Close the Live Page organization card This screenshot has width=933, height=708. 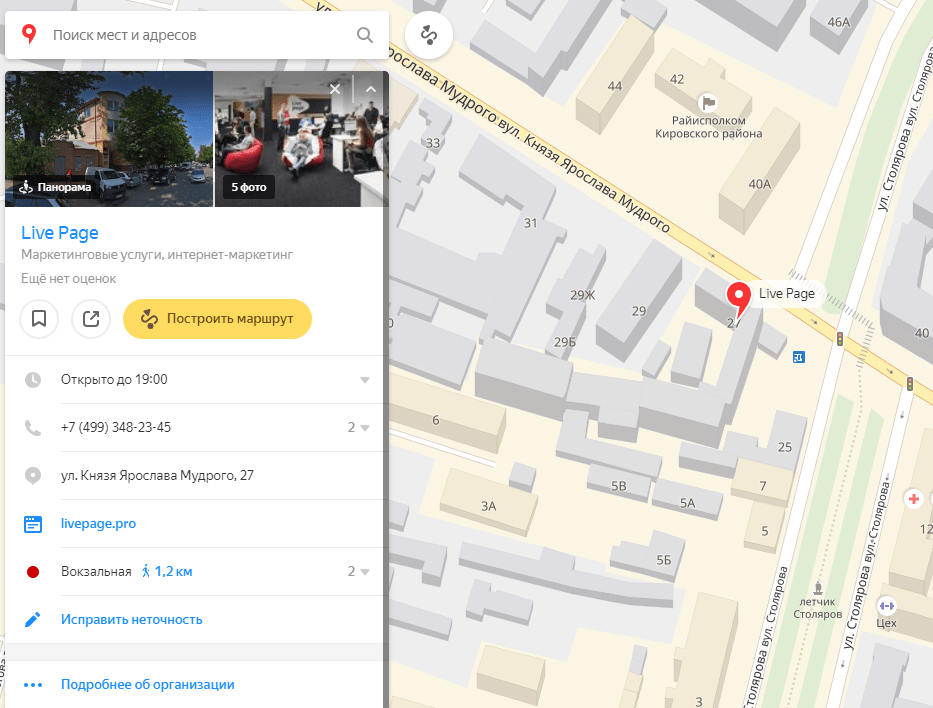pyautogui.click(x=335, y=89)
